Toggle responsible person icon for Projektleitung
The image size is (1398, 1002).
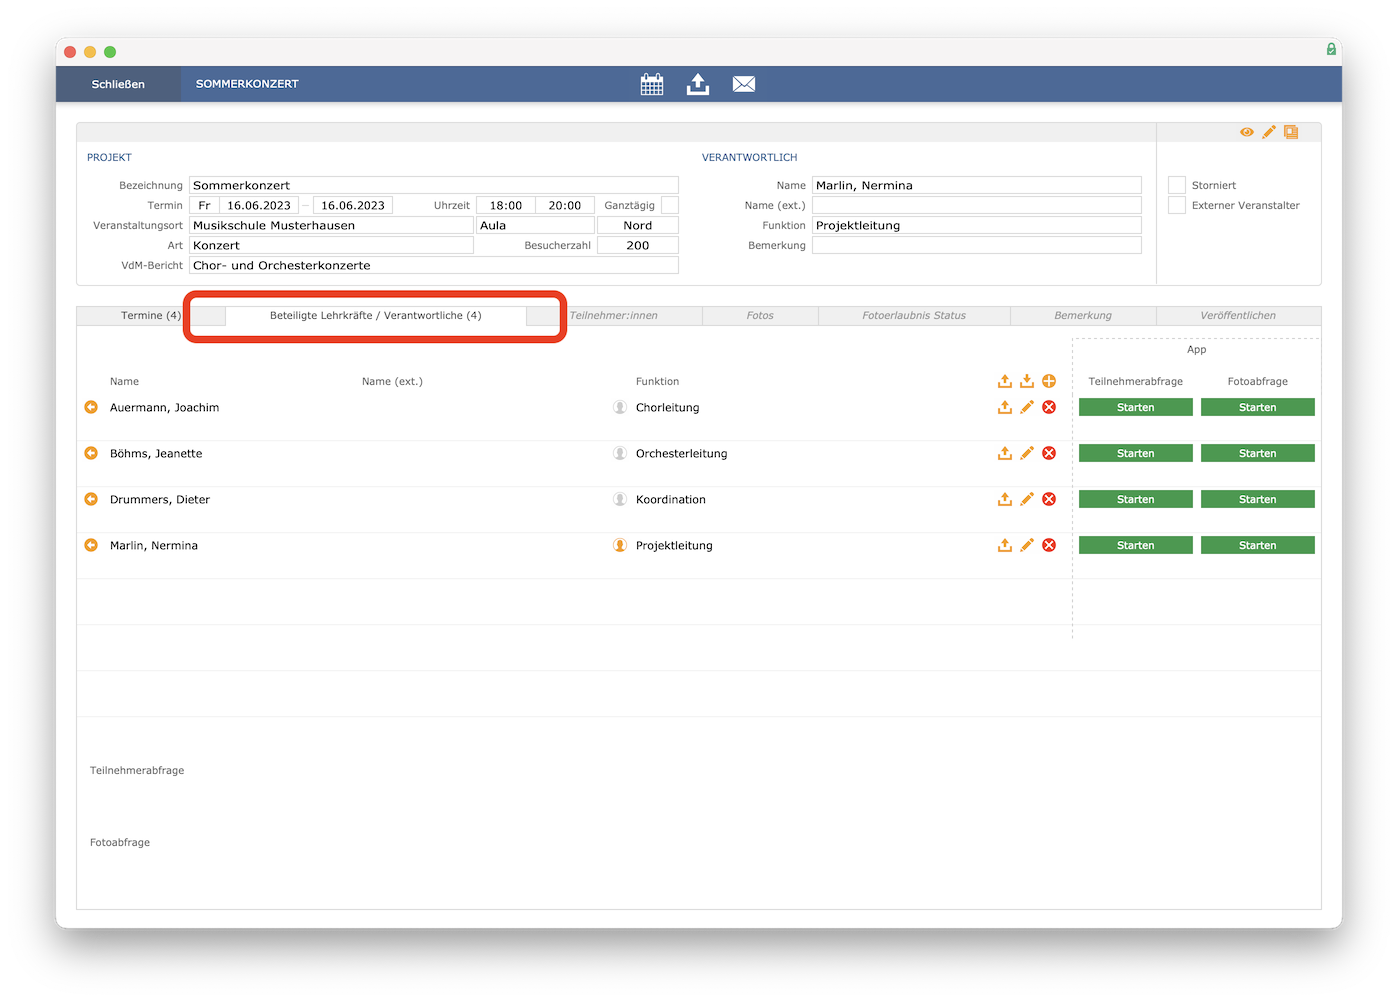620,545
